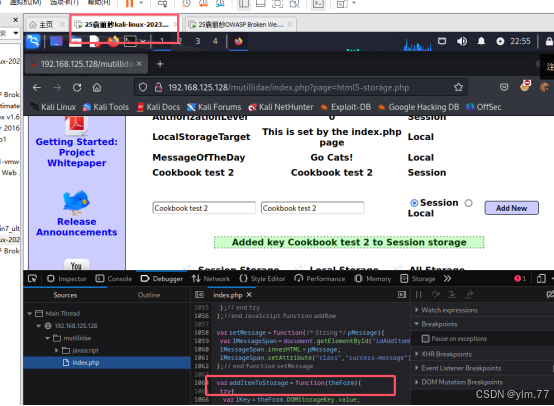This screenshot has height=406, width=554.
Task: Click the error count badge in devtools
Action: coord(520,279)
